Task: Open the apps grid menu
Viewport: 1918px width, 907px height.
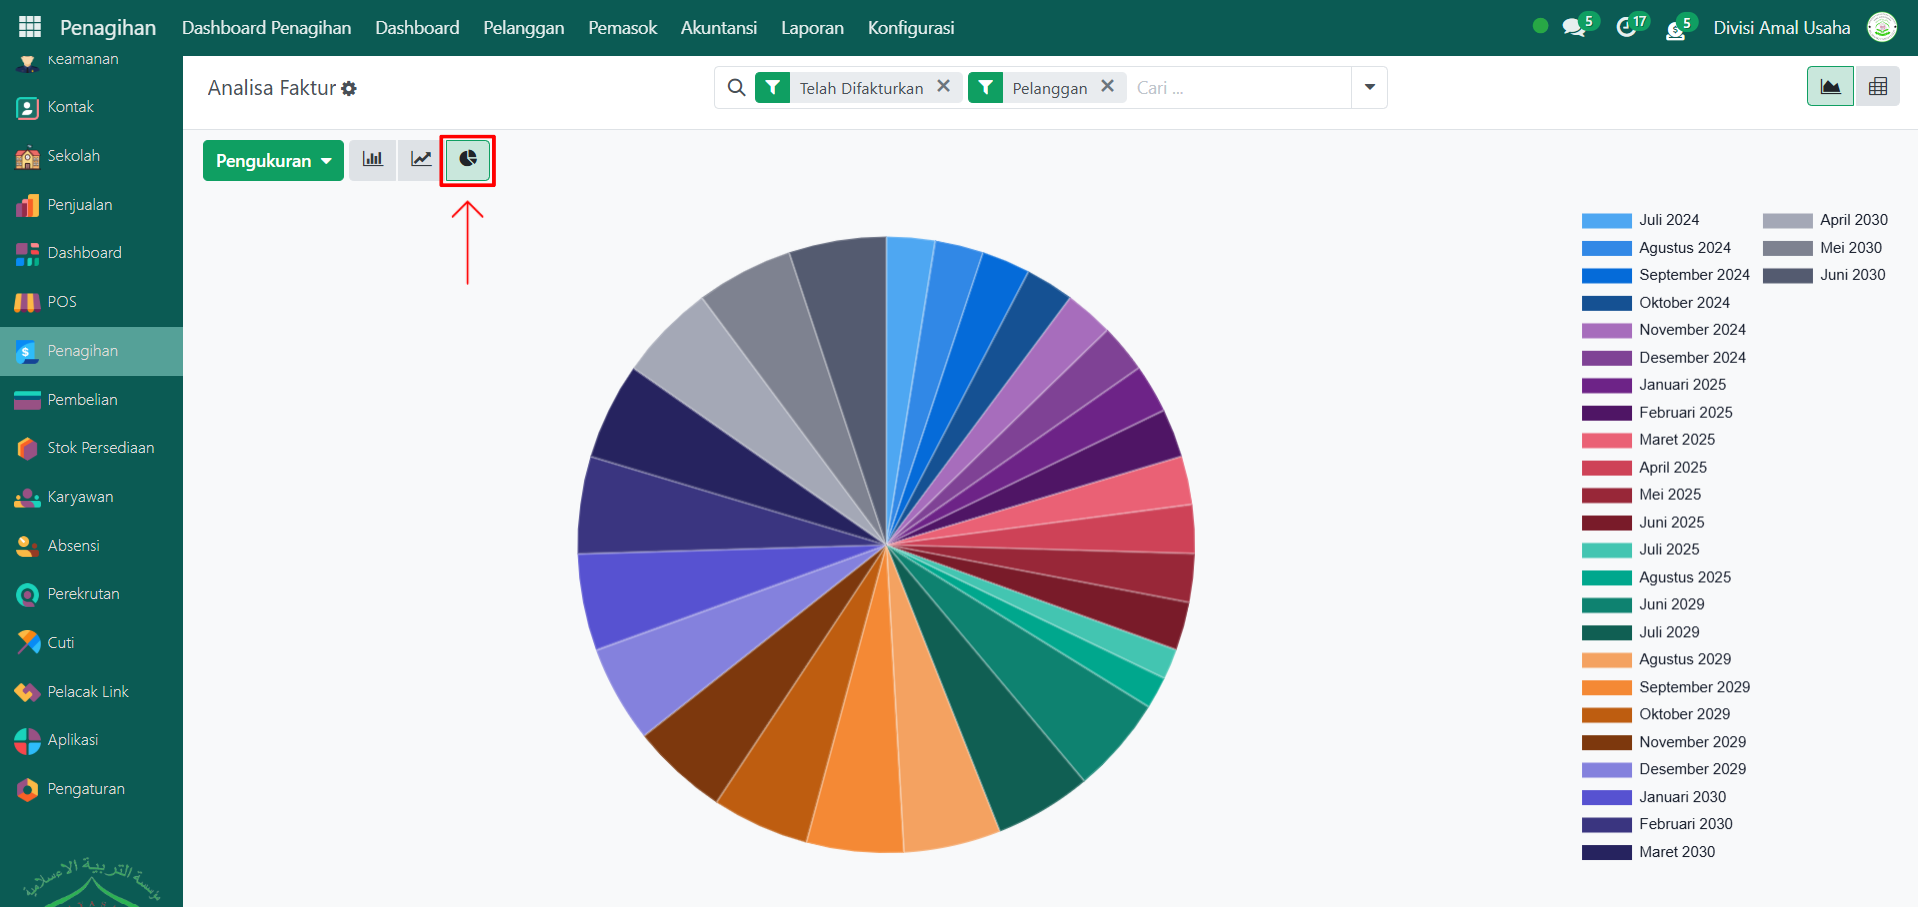Action: (29, 27)
